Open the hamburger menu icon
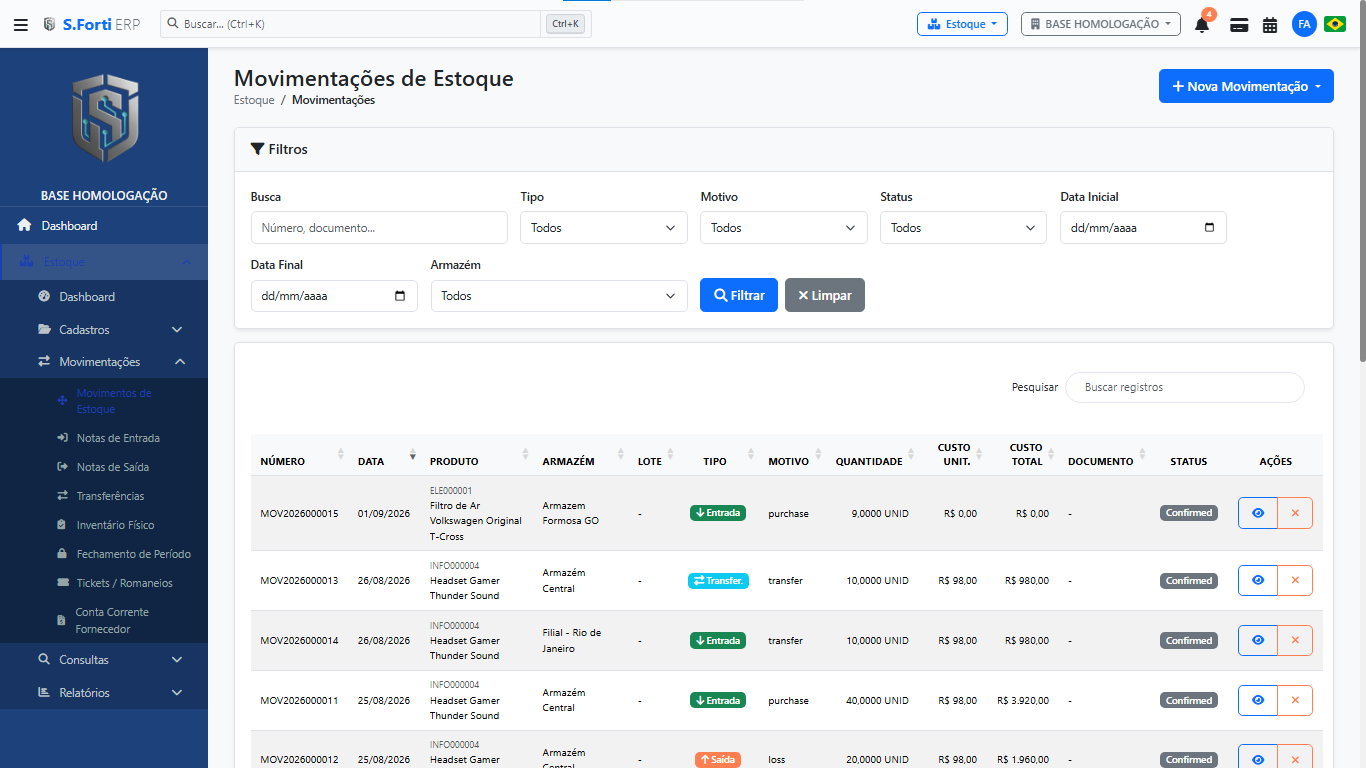The width and height of the screenshot is (1366, 768). click(x=20, y=24)
